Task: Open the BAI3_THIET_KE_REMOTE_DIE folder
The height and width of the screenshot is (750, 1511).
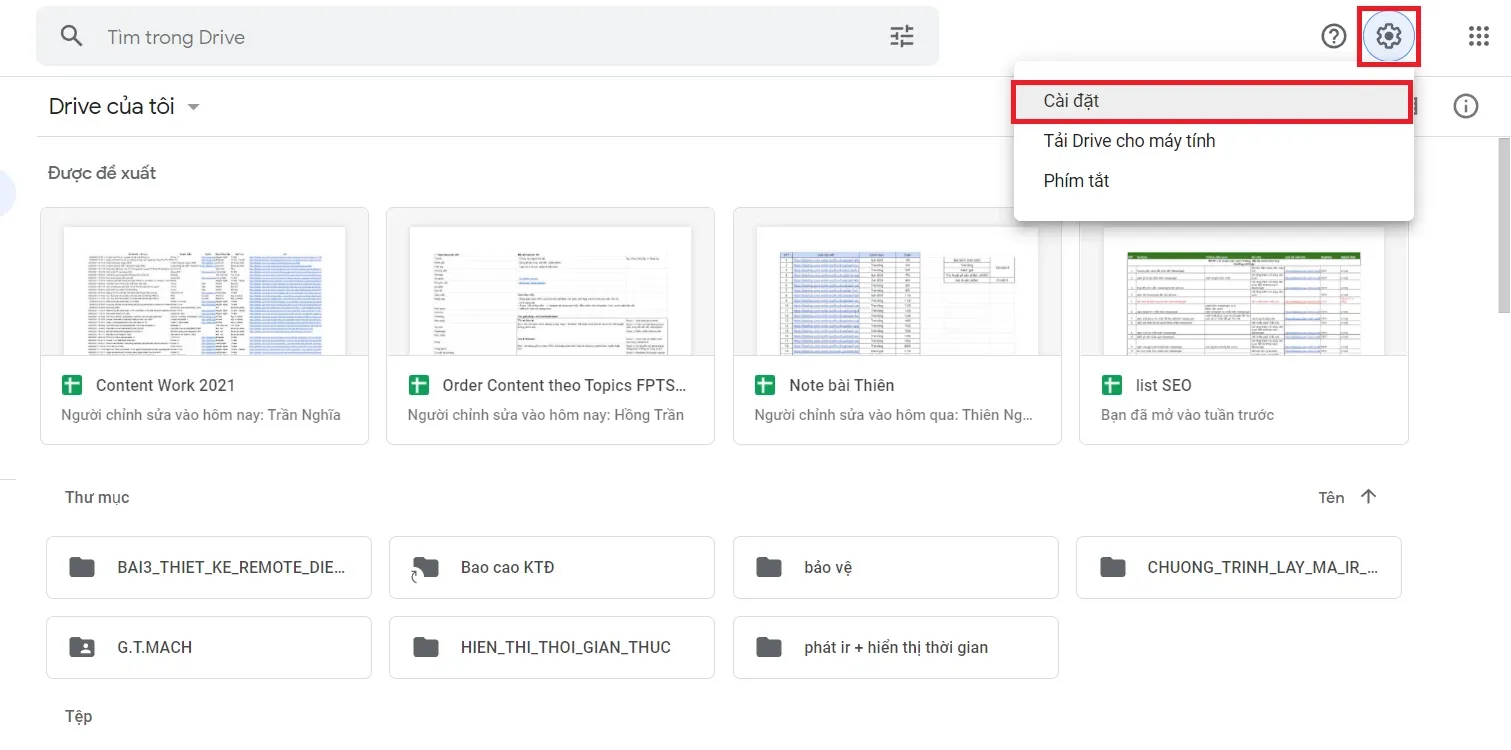Action: (209, 567)
